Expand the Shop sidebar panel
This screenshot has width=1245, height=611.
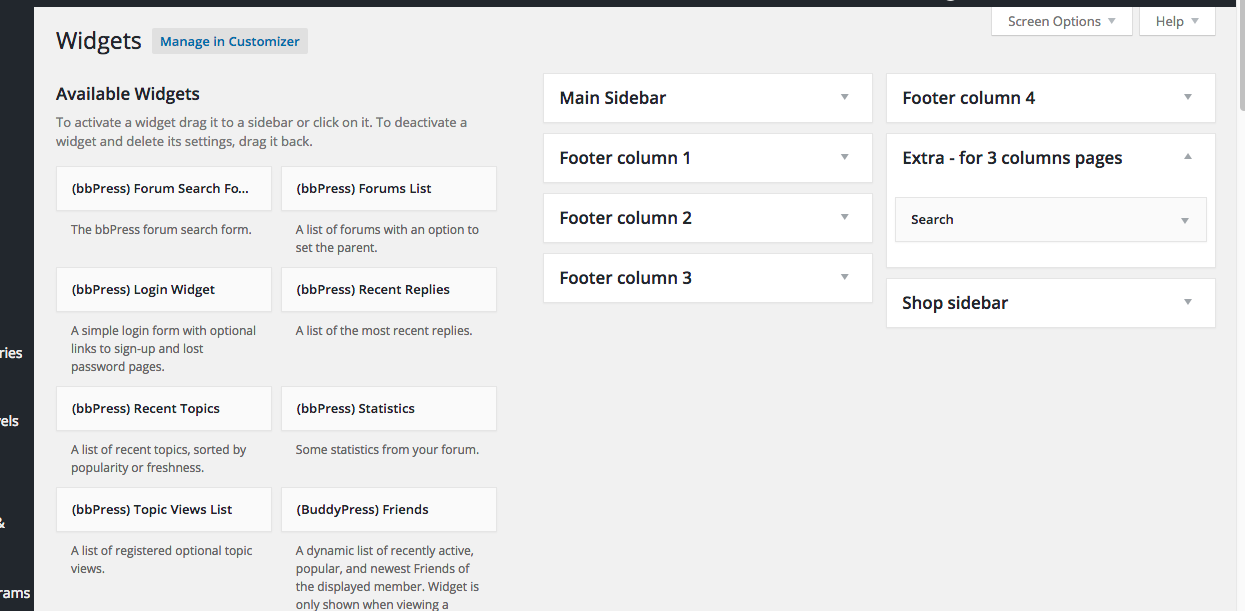1051,303
